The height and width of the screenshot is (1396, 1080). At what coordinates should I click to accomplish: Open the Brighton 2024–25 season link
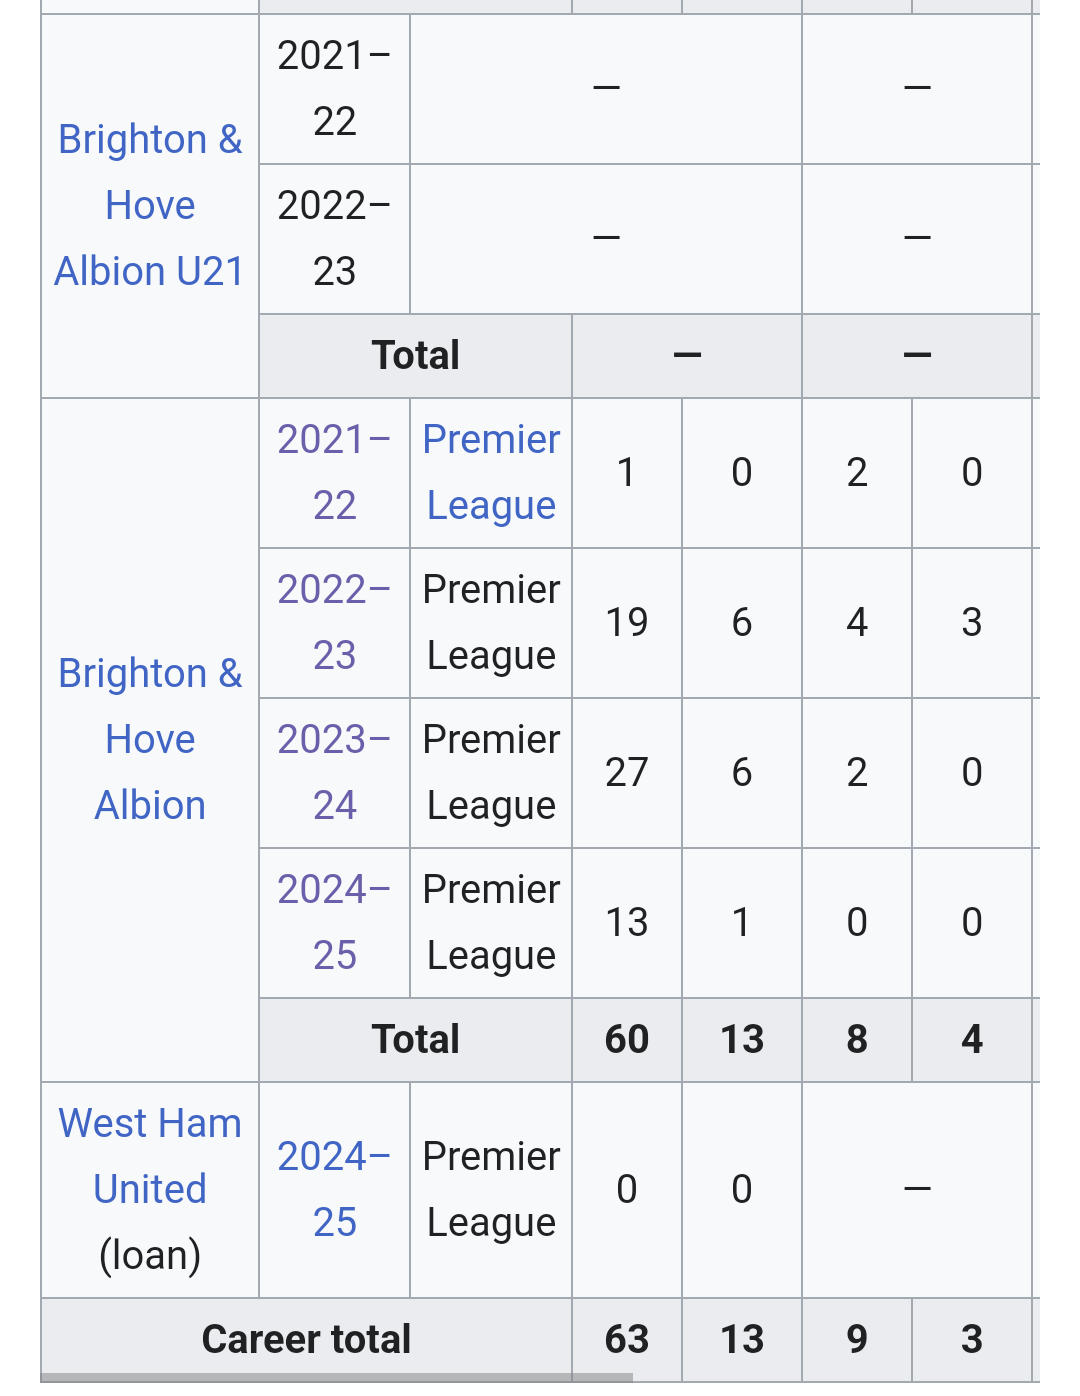pos(334,922)
